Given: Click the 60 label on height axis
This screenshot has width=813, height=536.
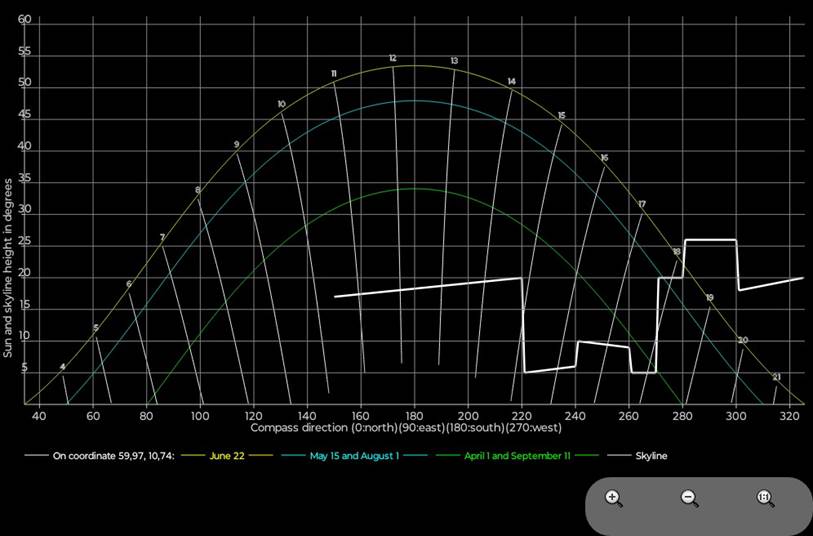Looking at the screenshot, I should [24, 20].
